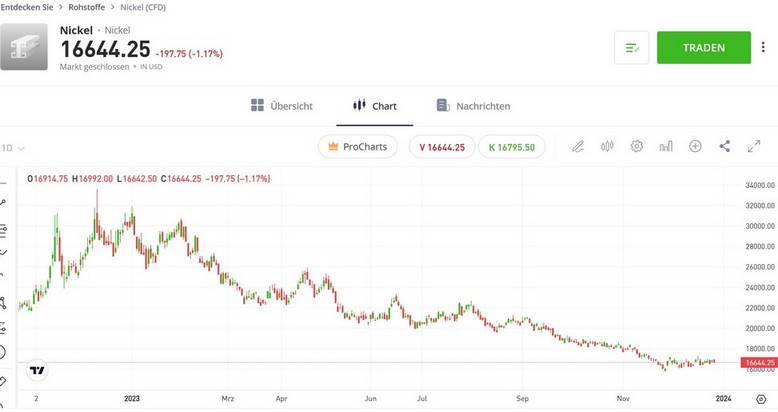Open ProCharts
This screenshot has height=412, width=778.
pos(358,147)
